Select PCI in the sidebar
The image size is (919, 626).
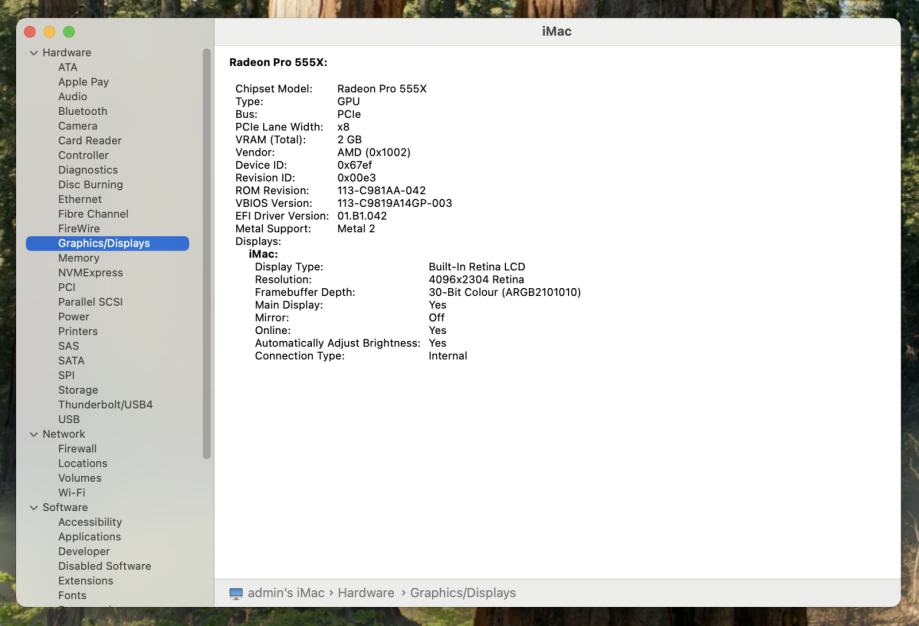67,287
